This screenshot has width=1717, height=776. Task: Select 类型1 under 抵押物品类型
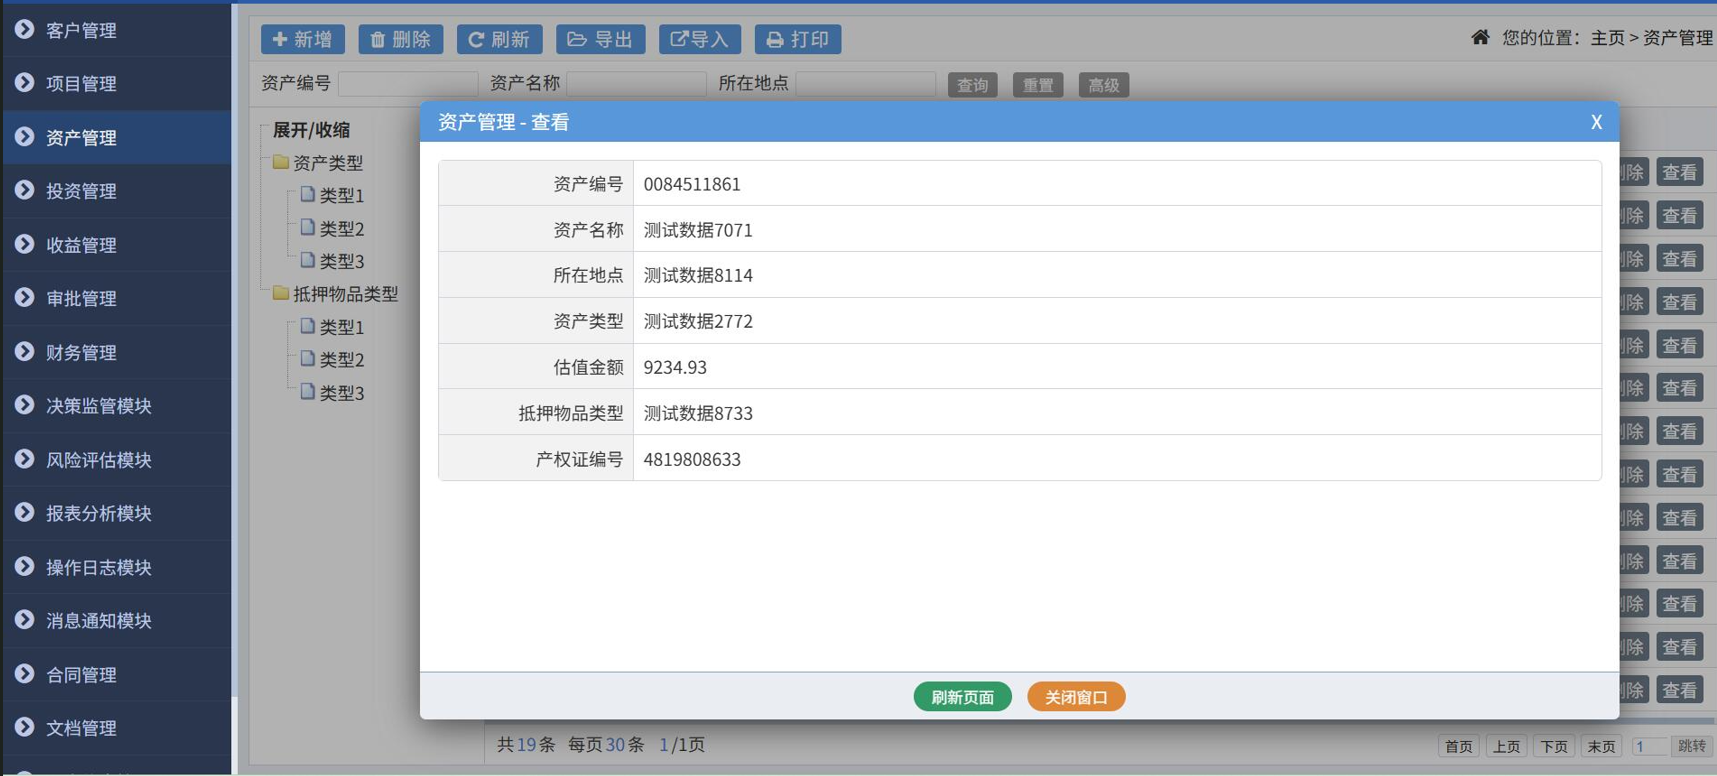[341, 327]
